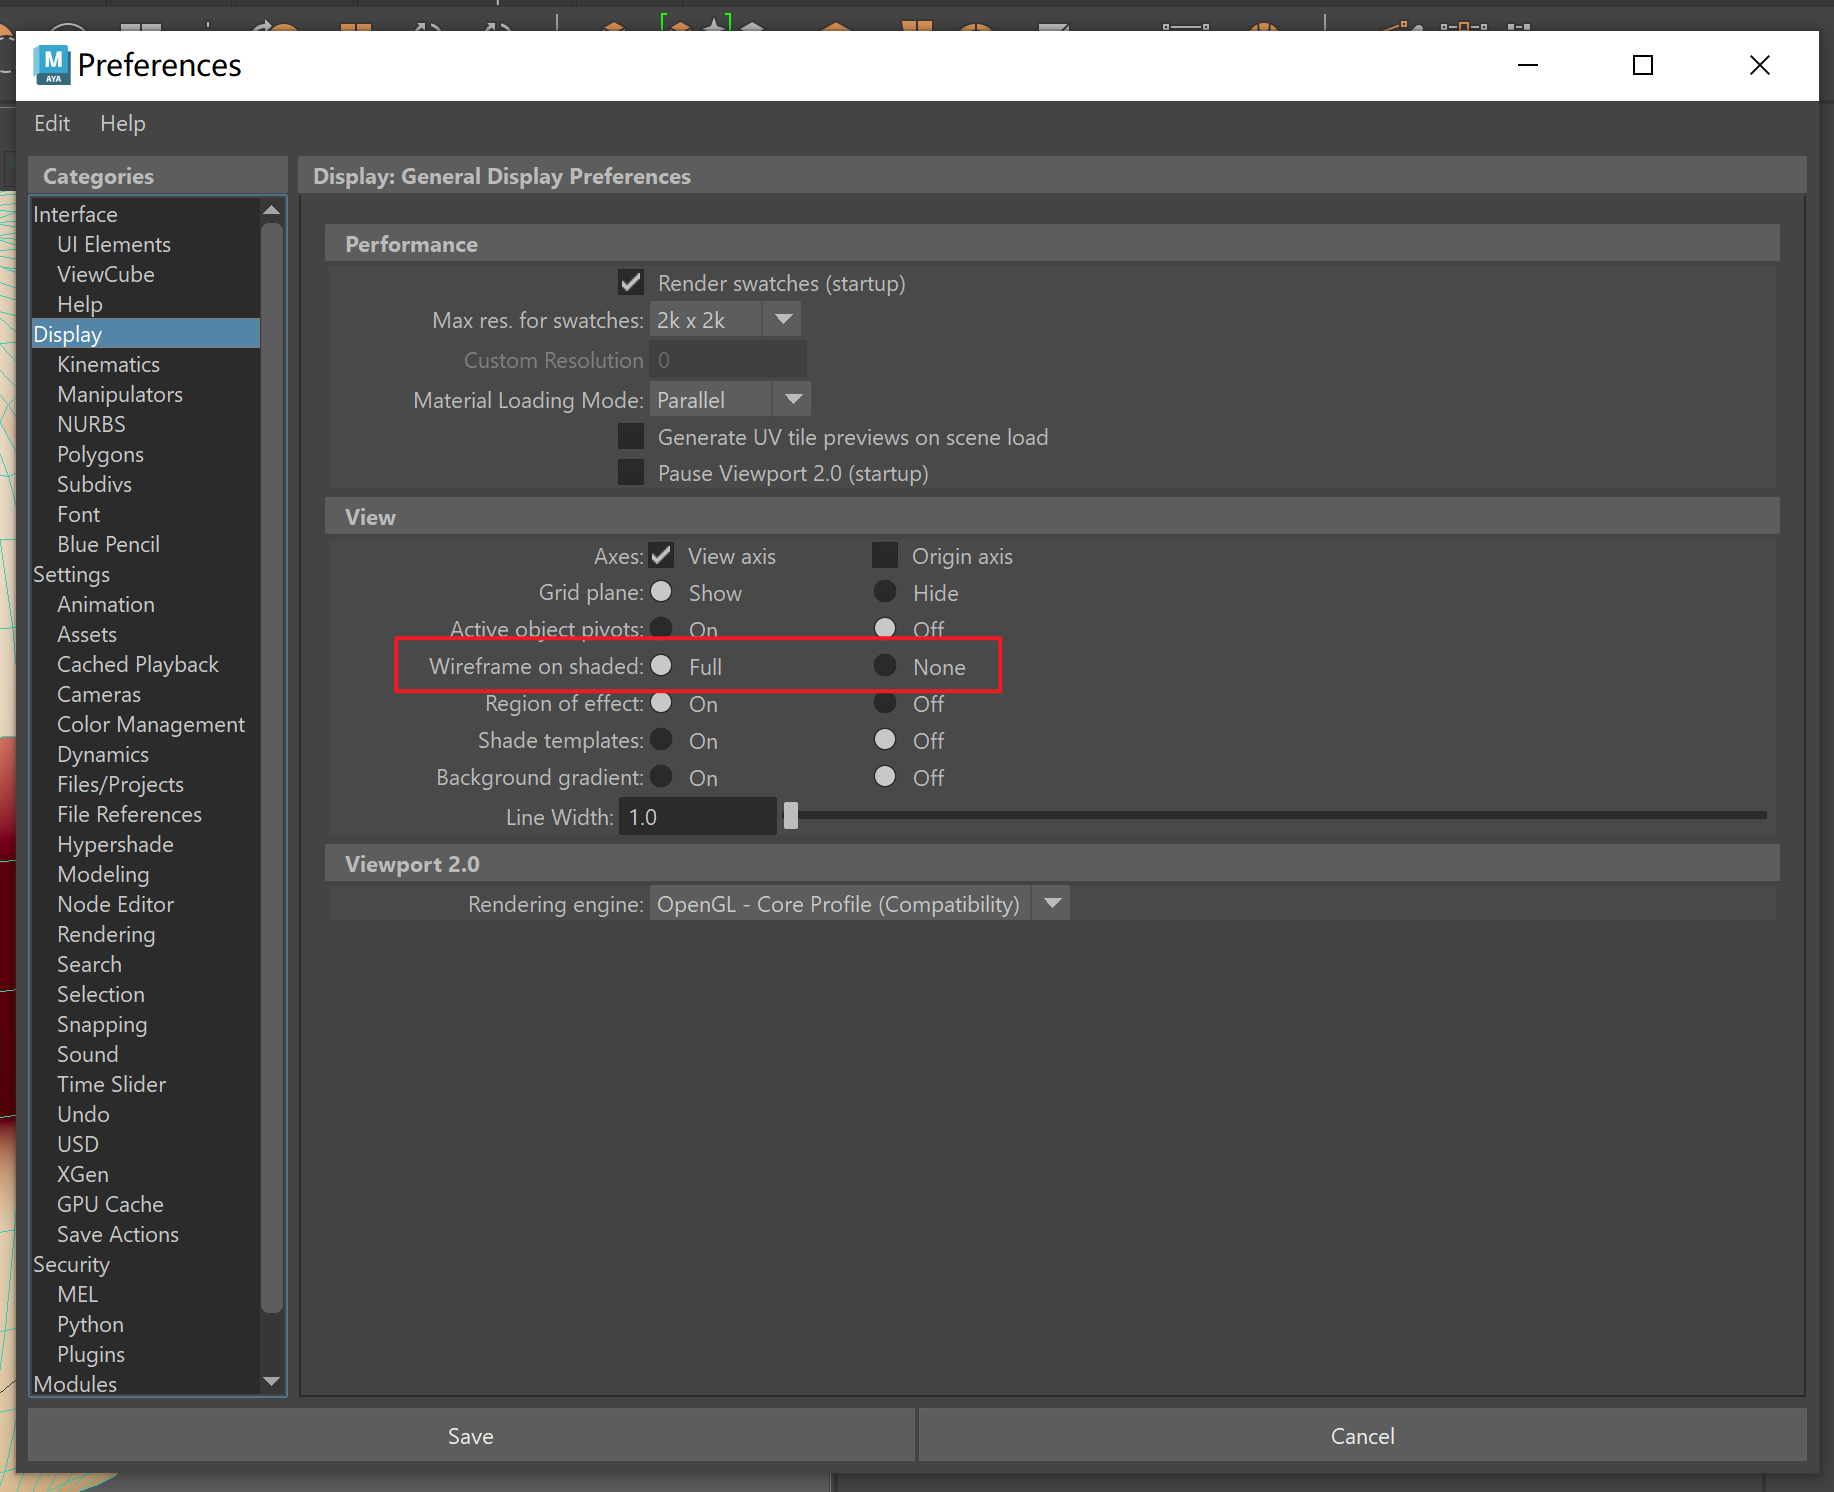Select the Node Editor category

point(115,904)
